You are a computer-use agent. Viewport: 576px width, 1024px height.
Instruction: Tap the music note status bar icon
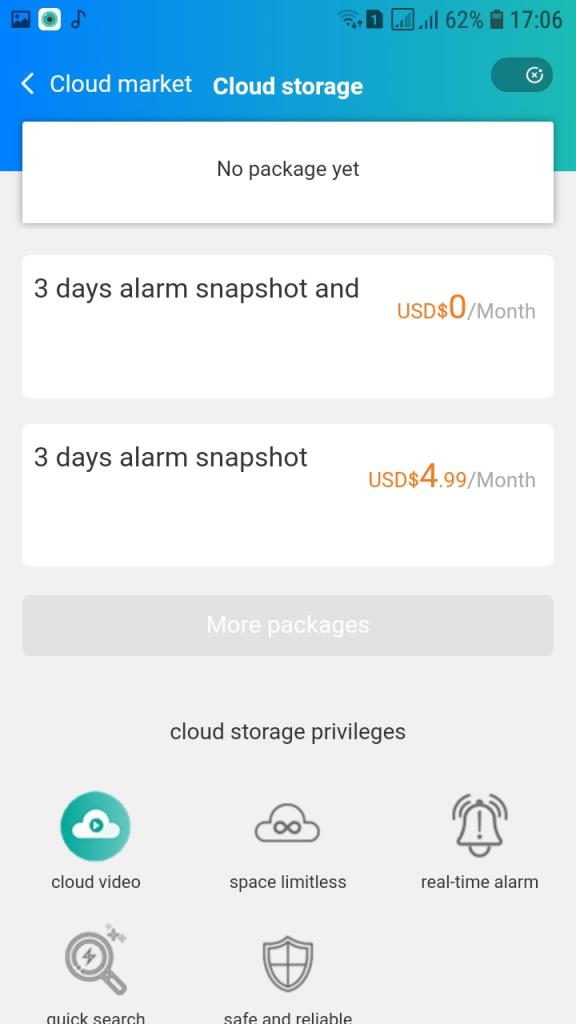[78, 20]
